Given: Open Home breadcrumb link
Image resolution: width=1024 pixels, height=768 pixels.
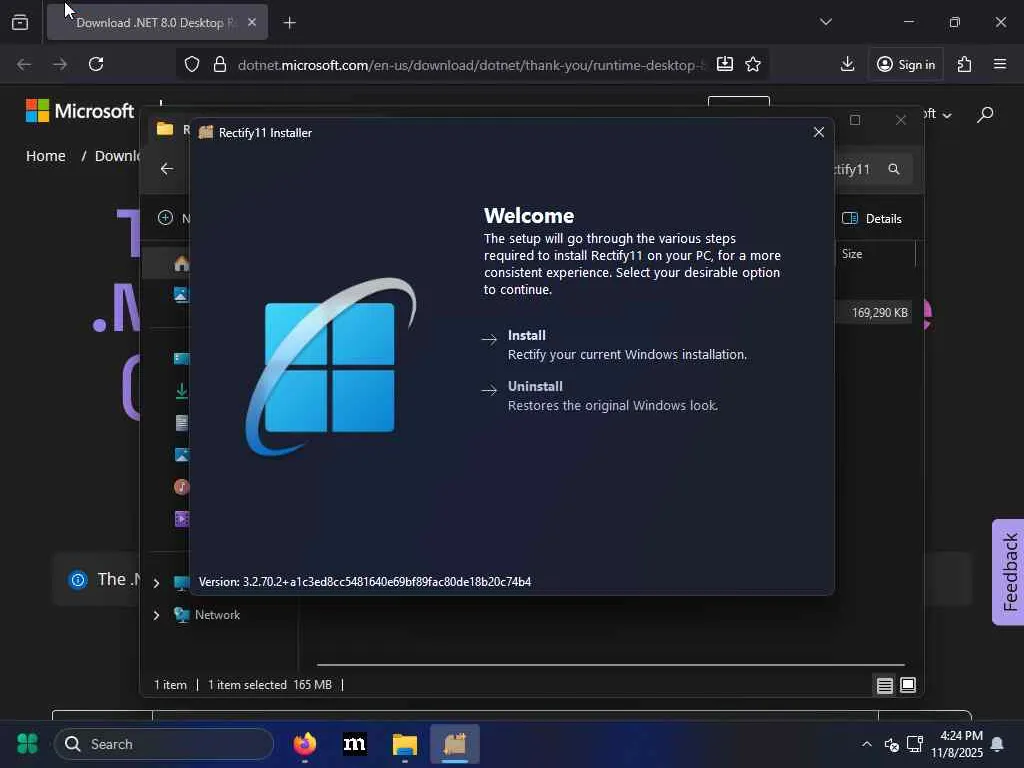Looking at the screenshot, I should (46, 156).
